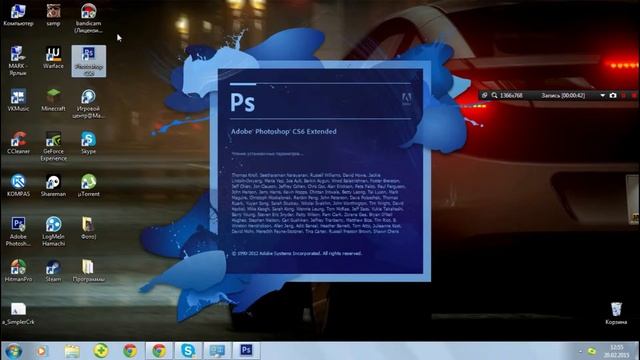The image size is (640, 360).
Task: Select the Steam desktop shortcut
Action: pos(53,271)
